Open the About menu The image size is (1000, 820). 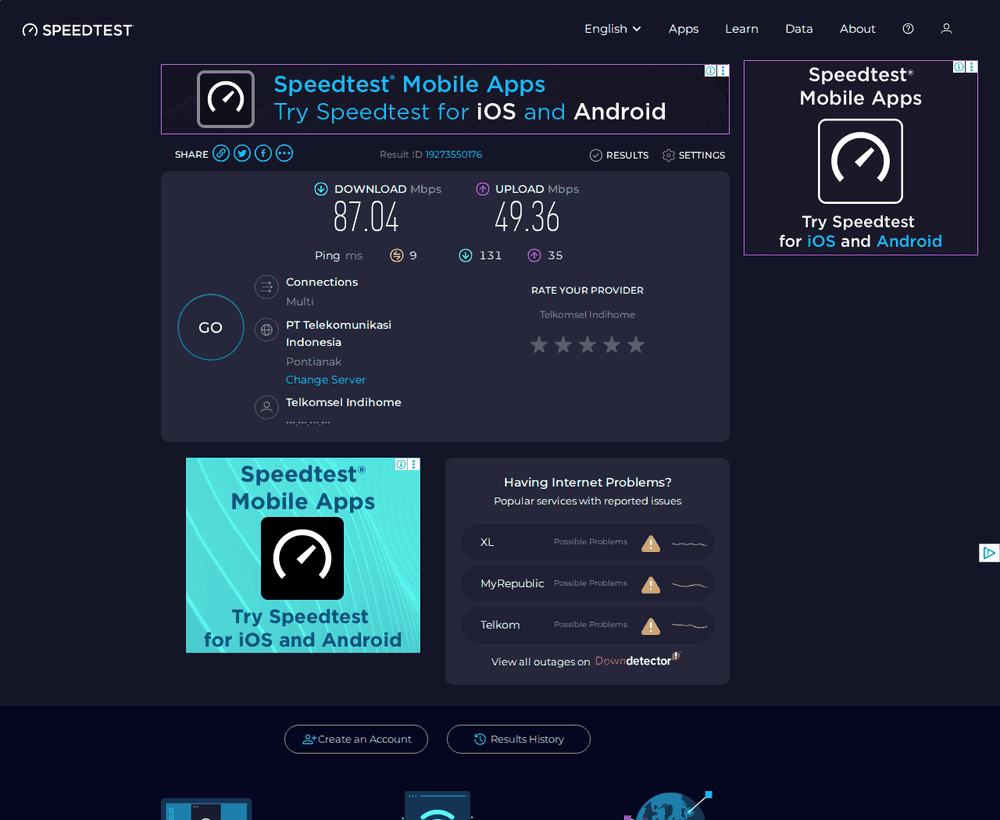pos(857,29)
